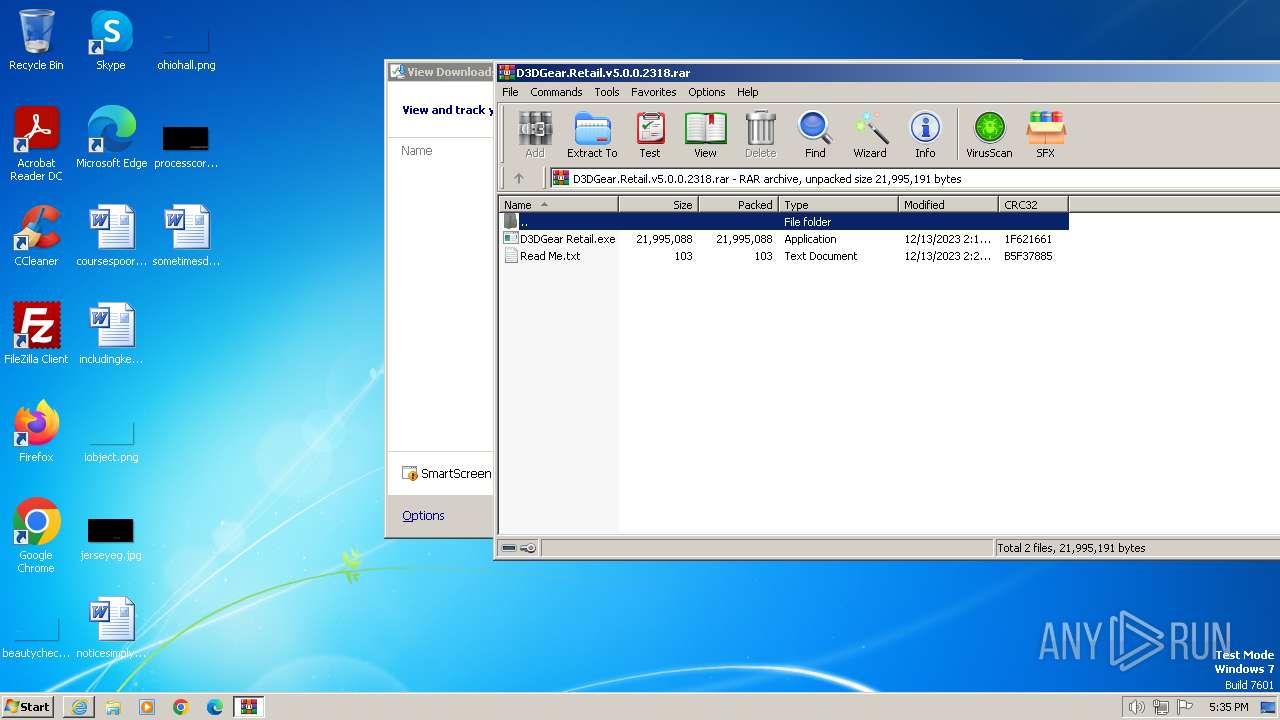Click the Delete toolbar icon

[x=760, y=135]
